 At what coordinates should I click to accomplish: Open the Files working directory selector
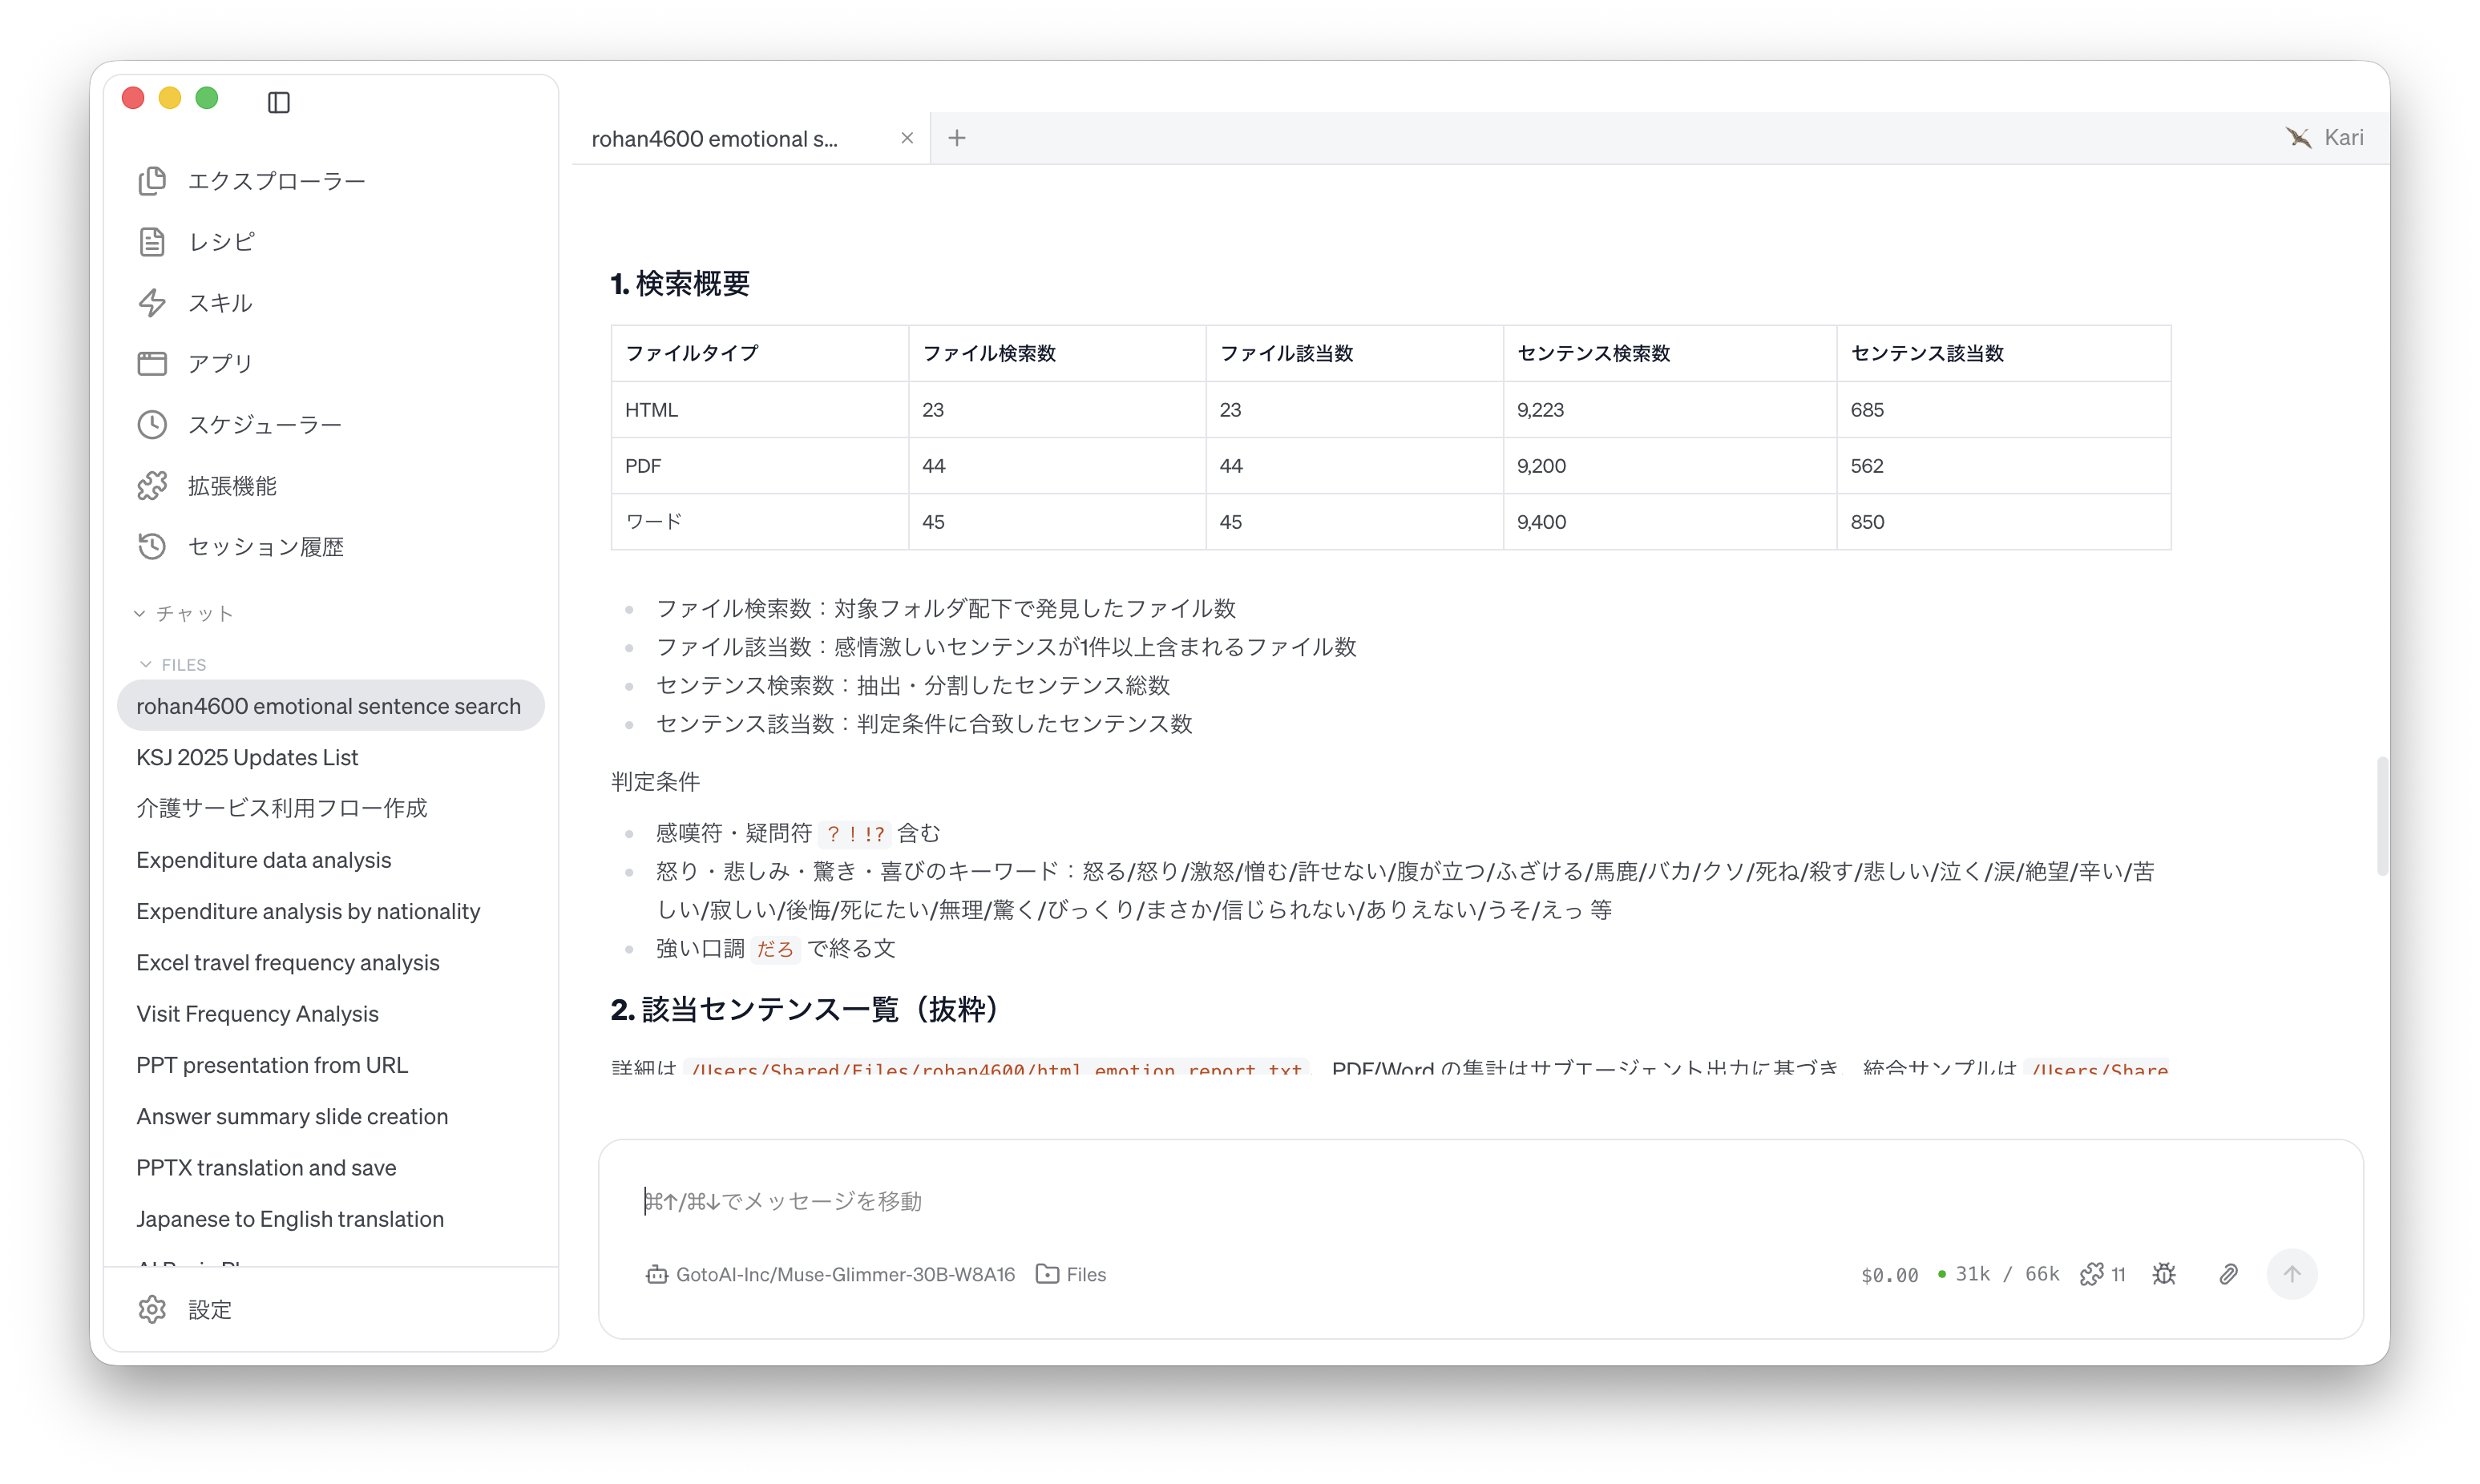(1071, 1274)
